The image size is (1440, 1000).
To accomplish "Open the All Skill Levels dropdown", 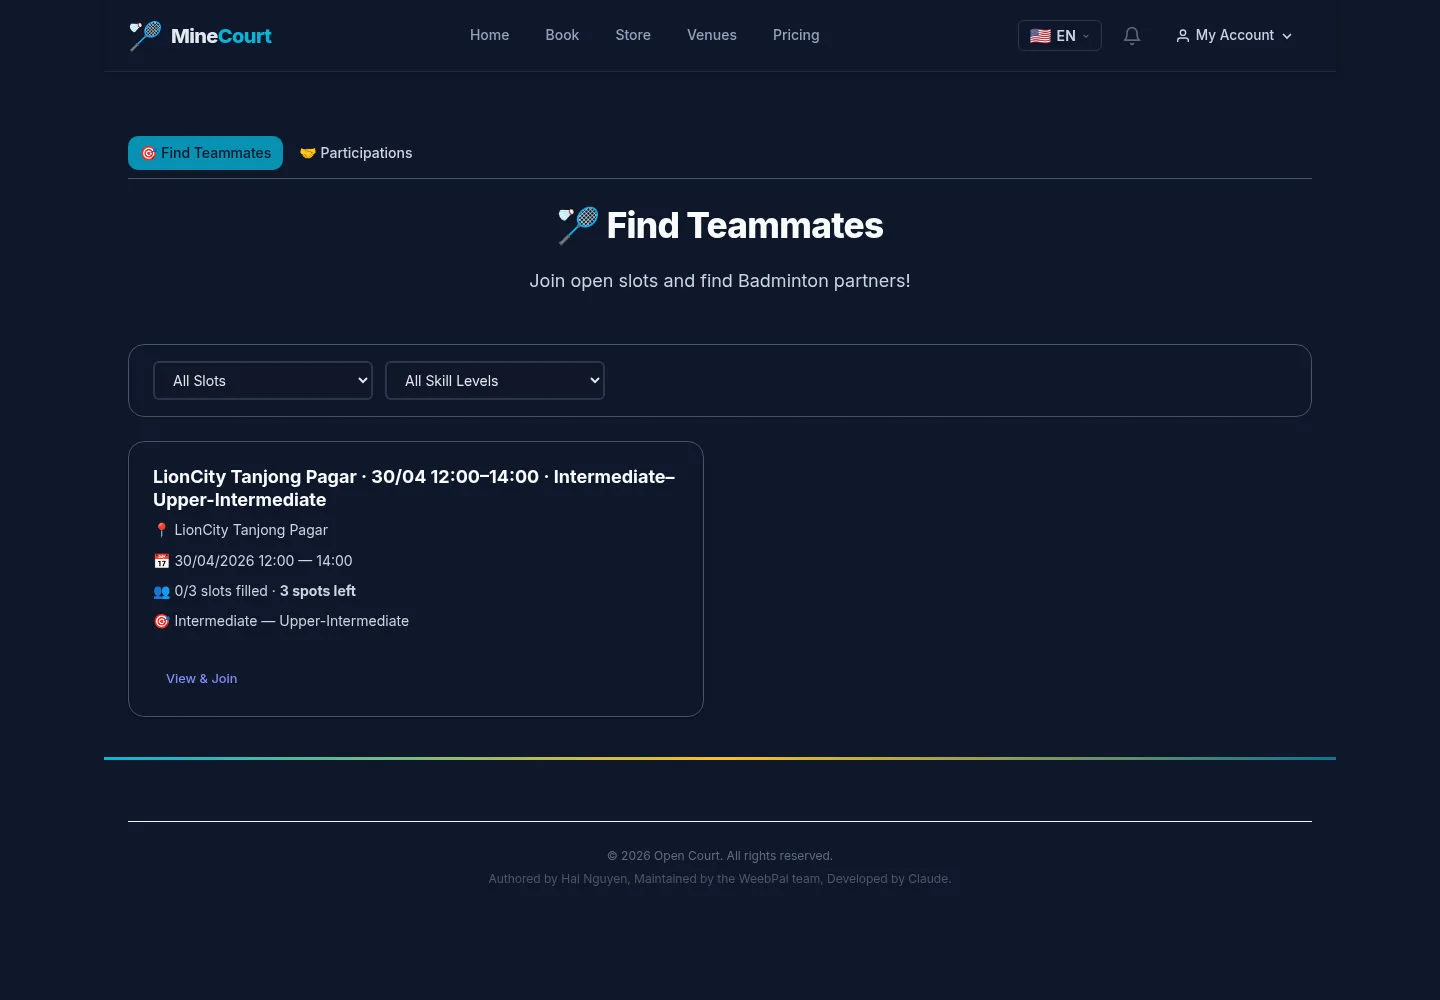I will [x=495, y=381].
